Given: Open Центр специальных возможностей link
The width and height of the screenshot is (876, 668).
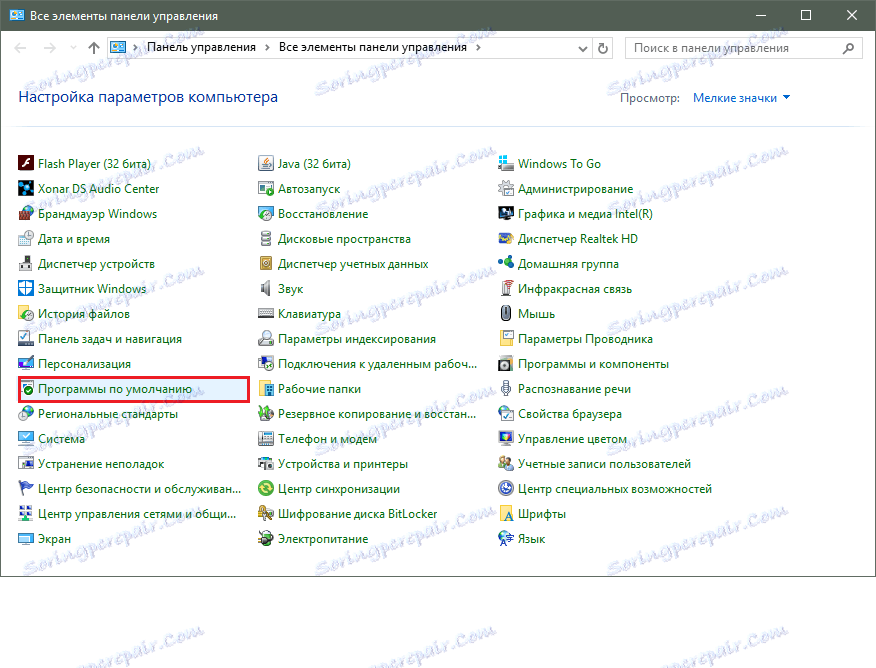Looking at the screenshot, I should 615,489.
